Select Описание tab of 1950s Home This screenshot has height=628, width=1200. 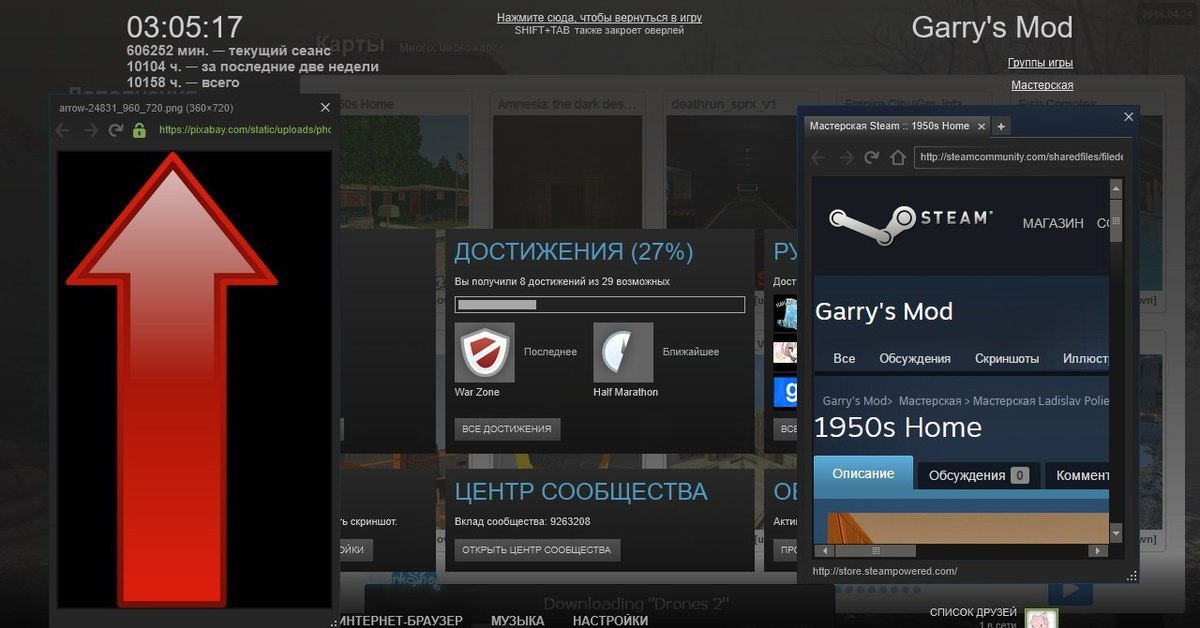[863, 474]
